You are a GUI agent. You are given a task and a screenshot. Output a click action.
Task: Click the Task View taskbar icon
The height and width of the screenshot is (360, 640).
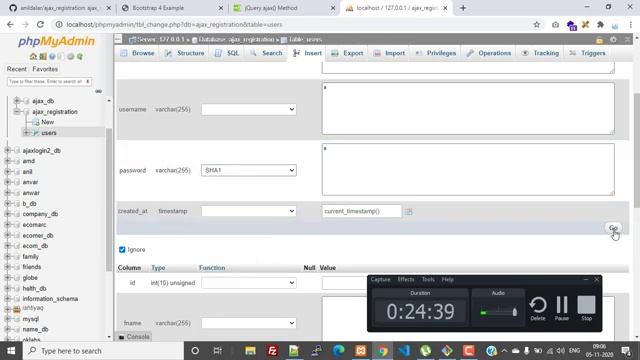(x=217, y=351)
